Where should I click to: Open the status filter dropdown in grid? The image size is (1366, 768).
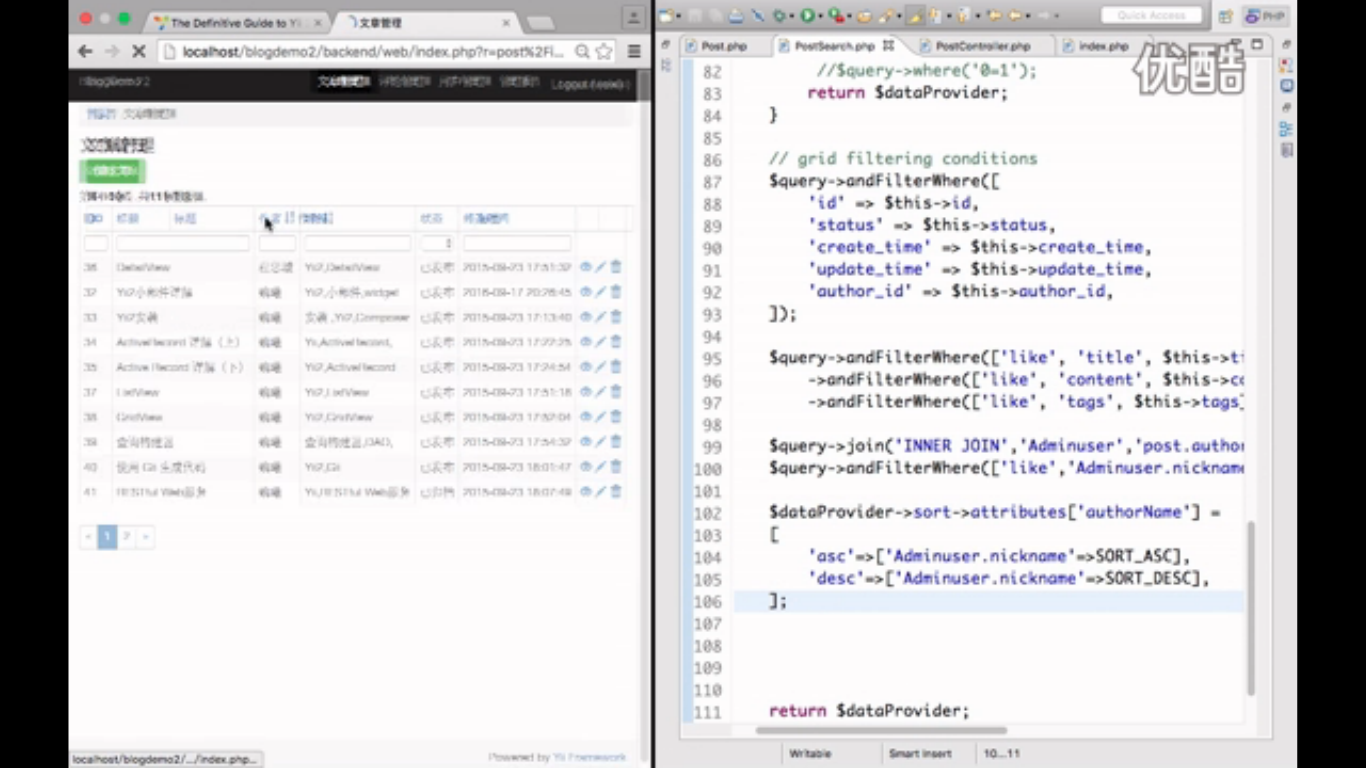point(437,243)
